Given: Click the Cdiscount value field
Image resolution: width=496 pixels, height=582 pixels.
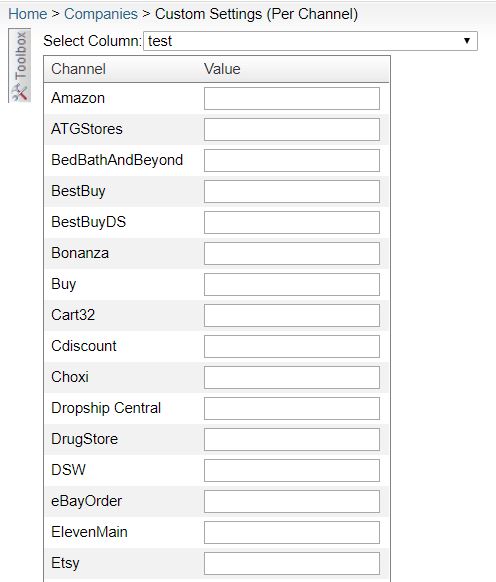Looking at the screenshot, I should (292, 346).
